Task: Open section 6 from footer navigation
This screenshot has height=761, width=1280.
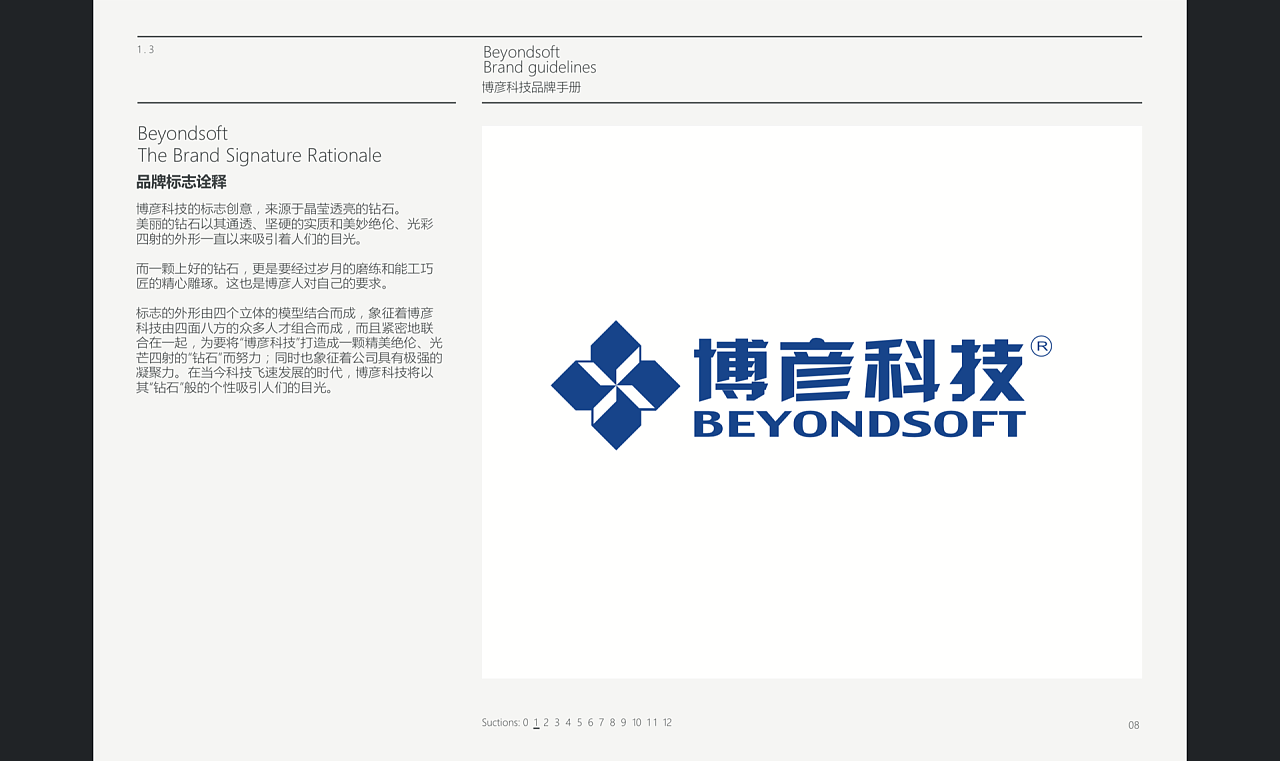Action: [590, 722]
